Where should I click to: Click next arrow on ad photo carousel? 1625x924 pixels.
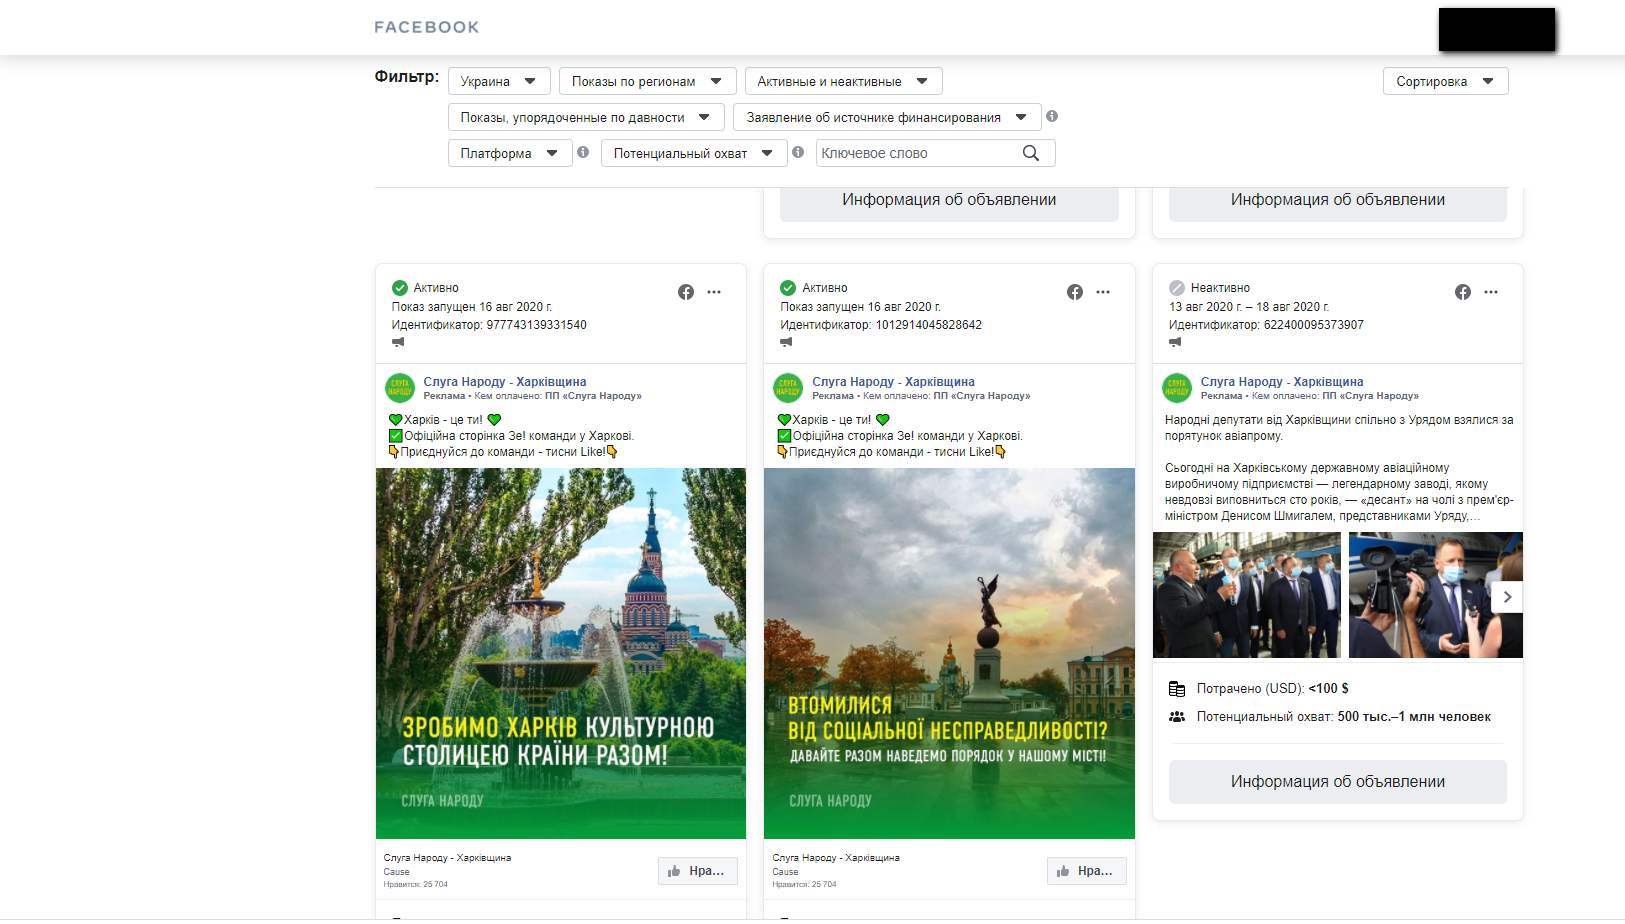(1507, 597)
